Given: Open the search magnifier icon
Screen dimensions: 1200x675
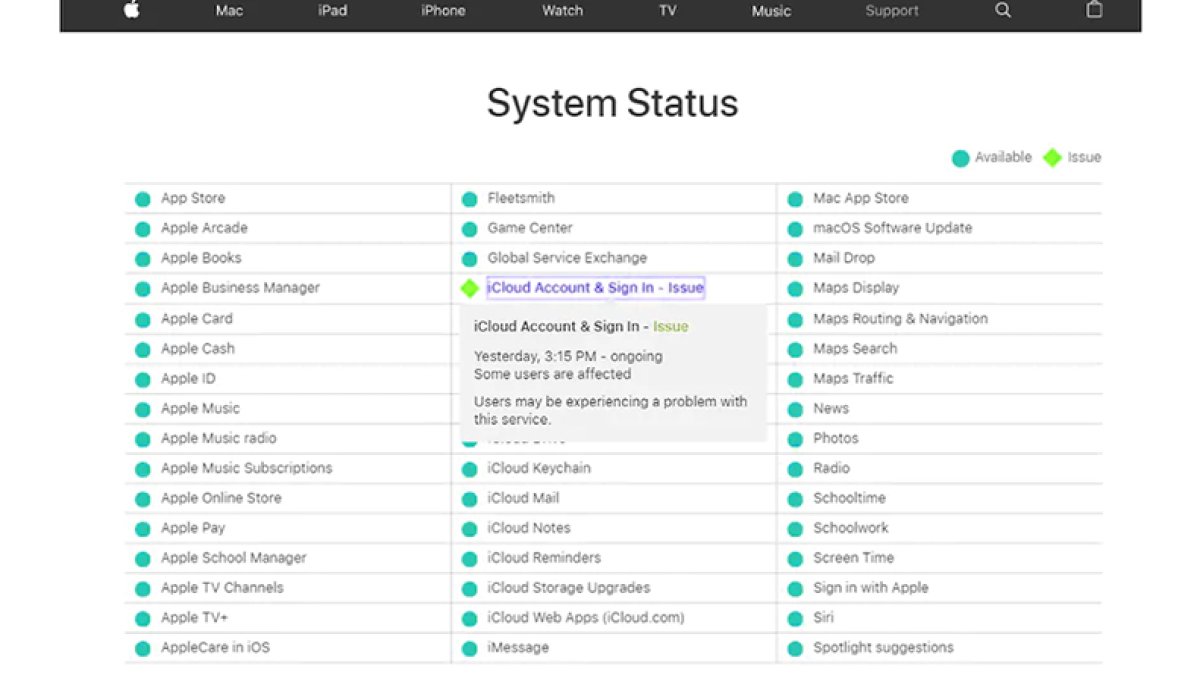Looking at the screenshot, I should click(1003, 11).
